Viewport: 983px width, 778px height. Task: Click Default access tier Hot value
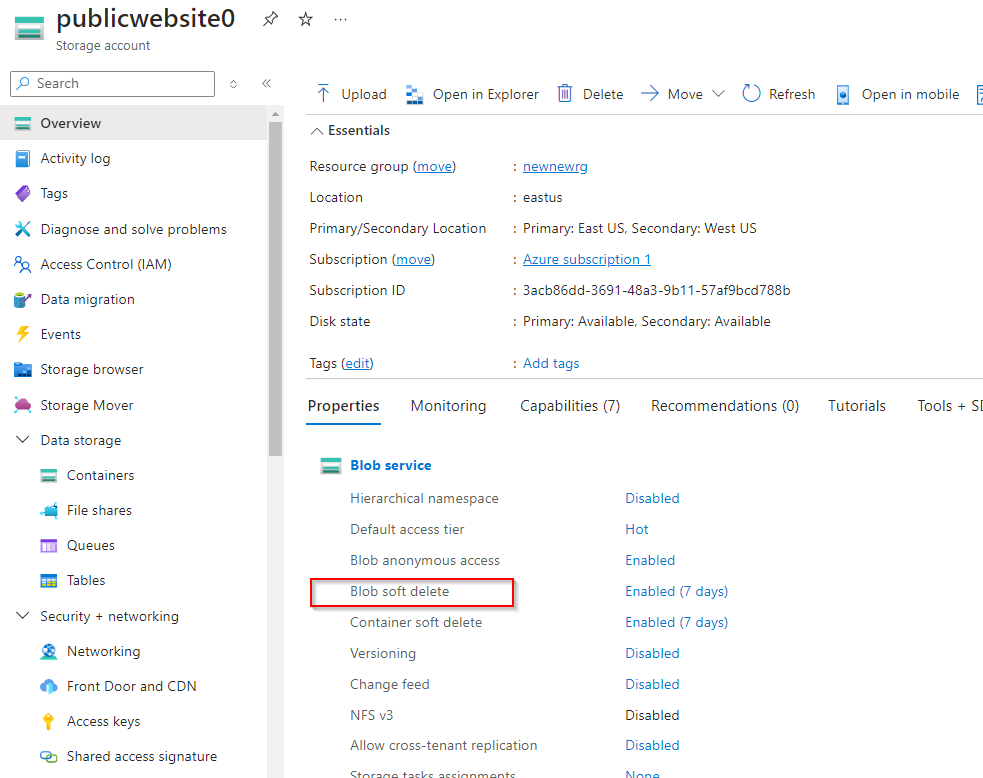point(636,529)
